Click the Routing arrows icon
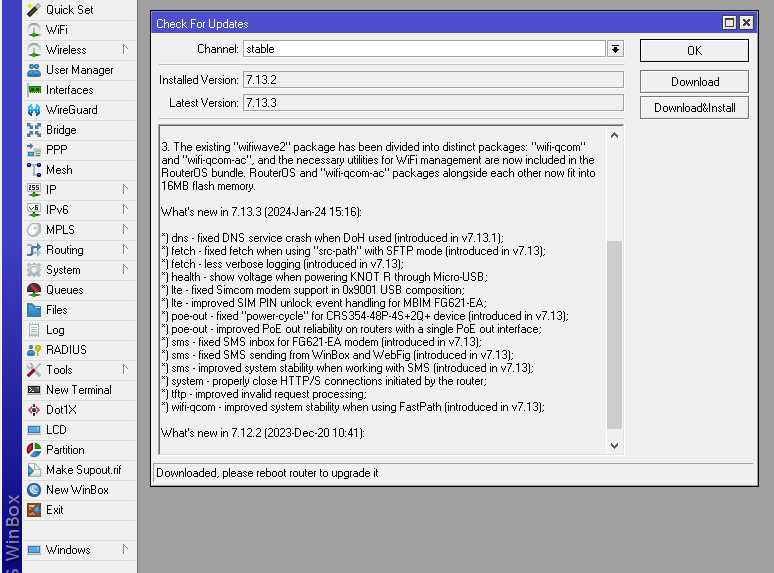 coord(34,250)
